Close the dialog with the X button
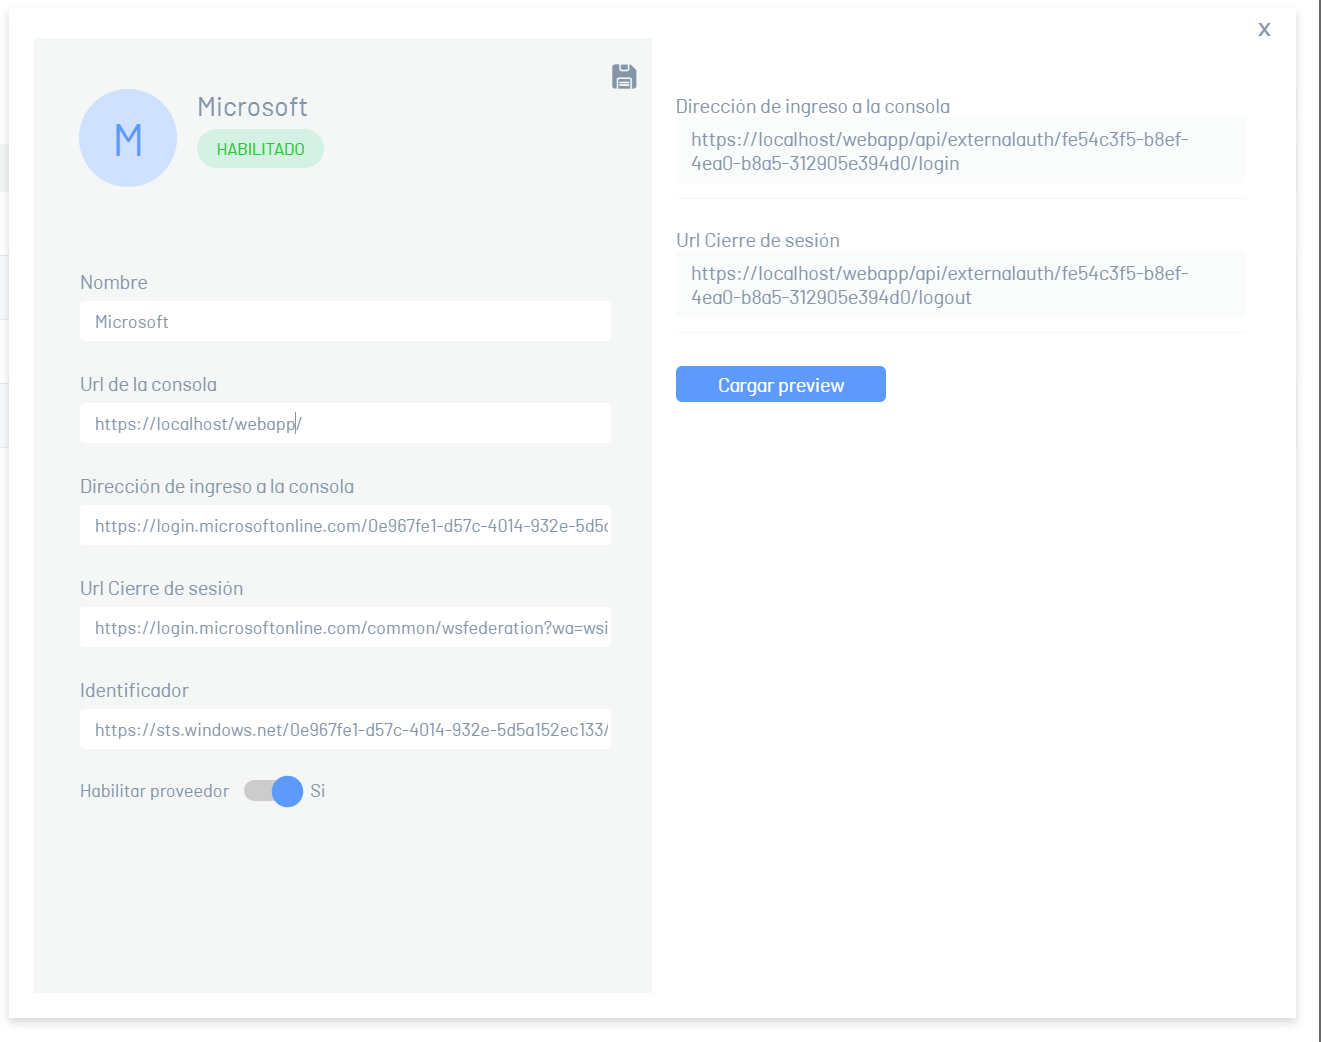 pos(1264,30)
